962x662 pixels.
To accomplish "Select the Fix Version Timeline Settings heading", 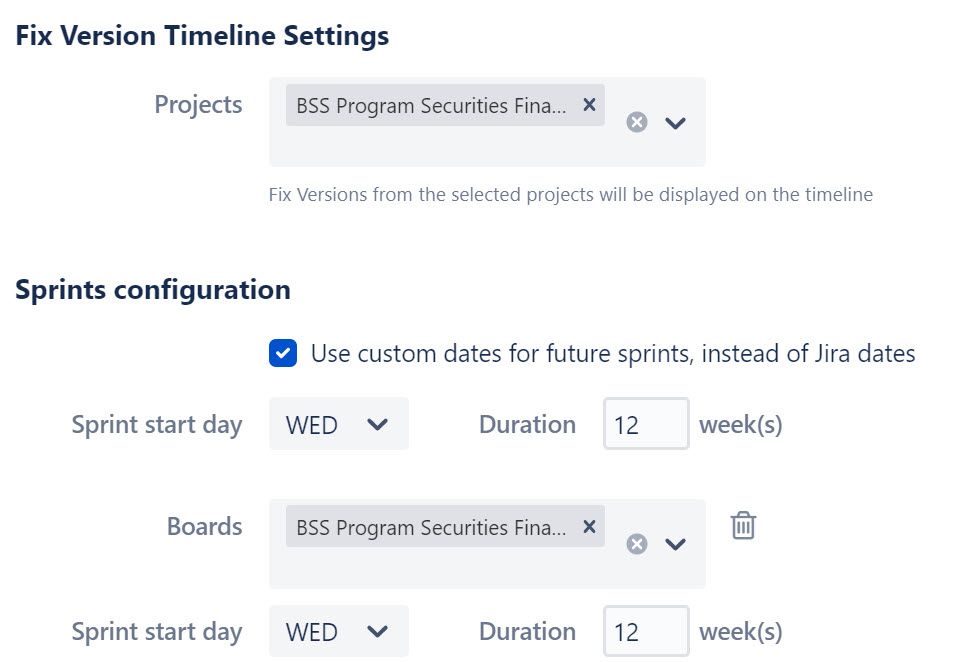I will click(x=202, y=35).
